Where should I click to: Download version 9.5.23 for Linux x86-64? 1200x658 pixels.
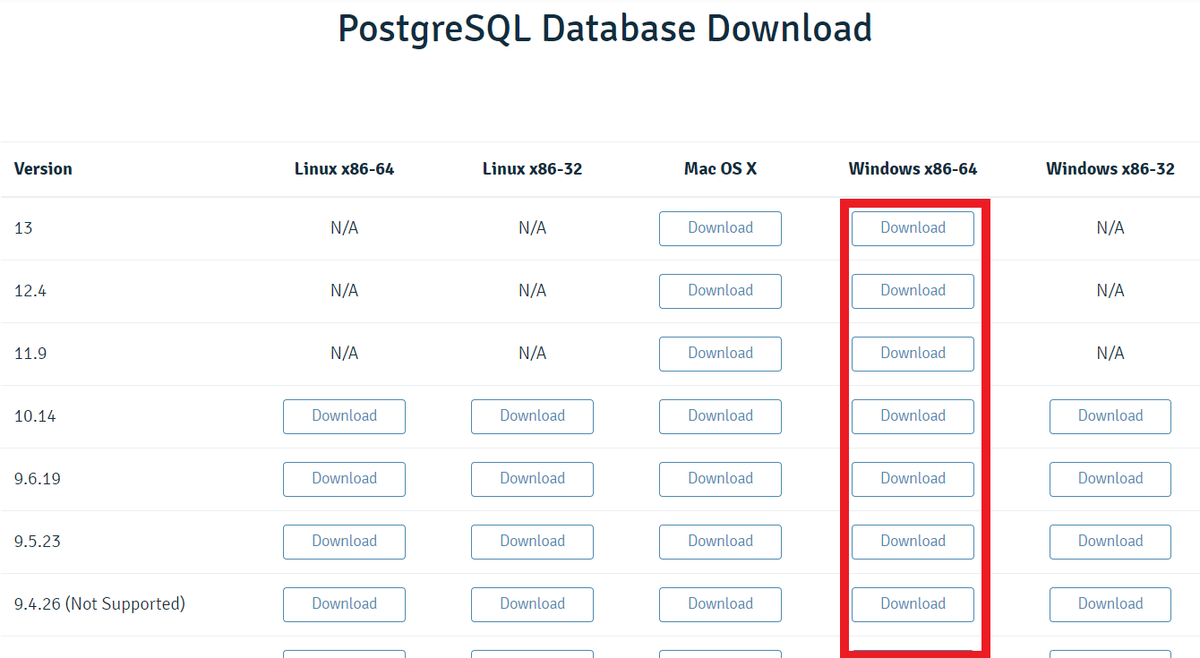344,541
